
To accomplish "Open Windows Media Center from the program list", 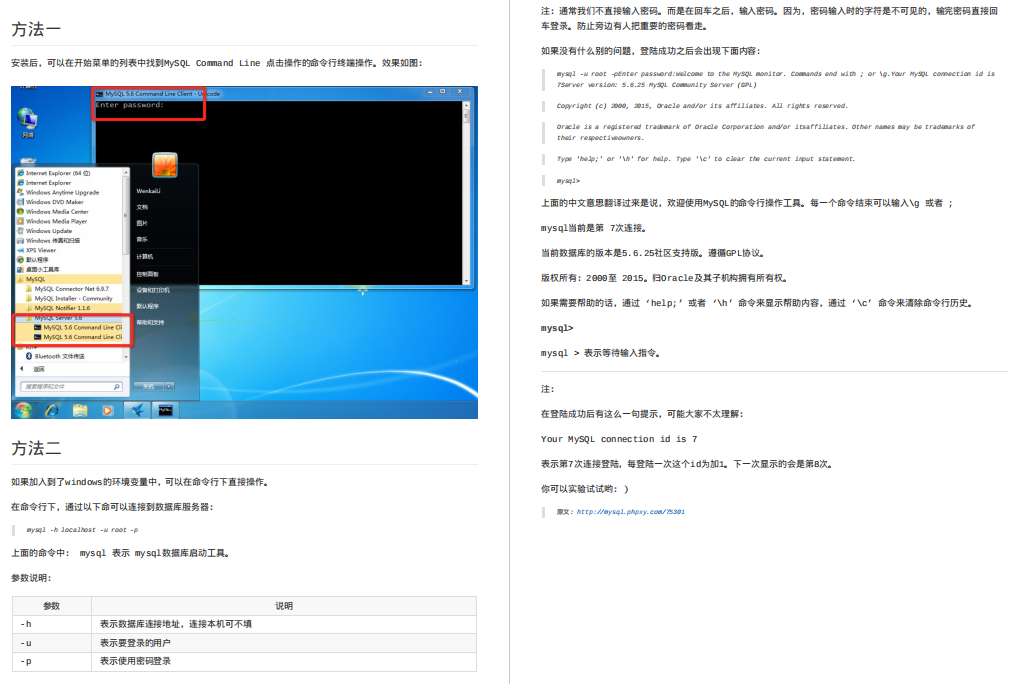I will (53, 211).
